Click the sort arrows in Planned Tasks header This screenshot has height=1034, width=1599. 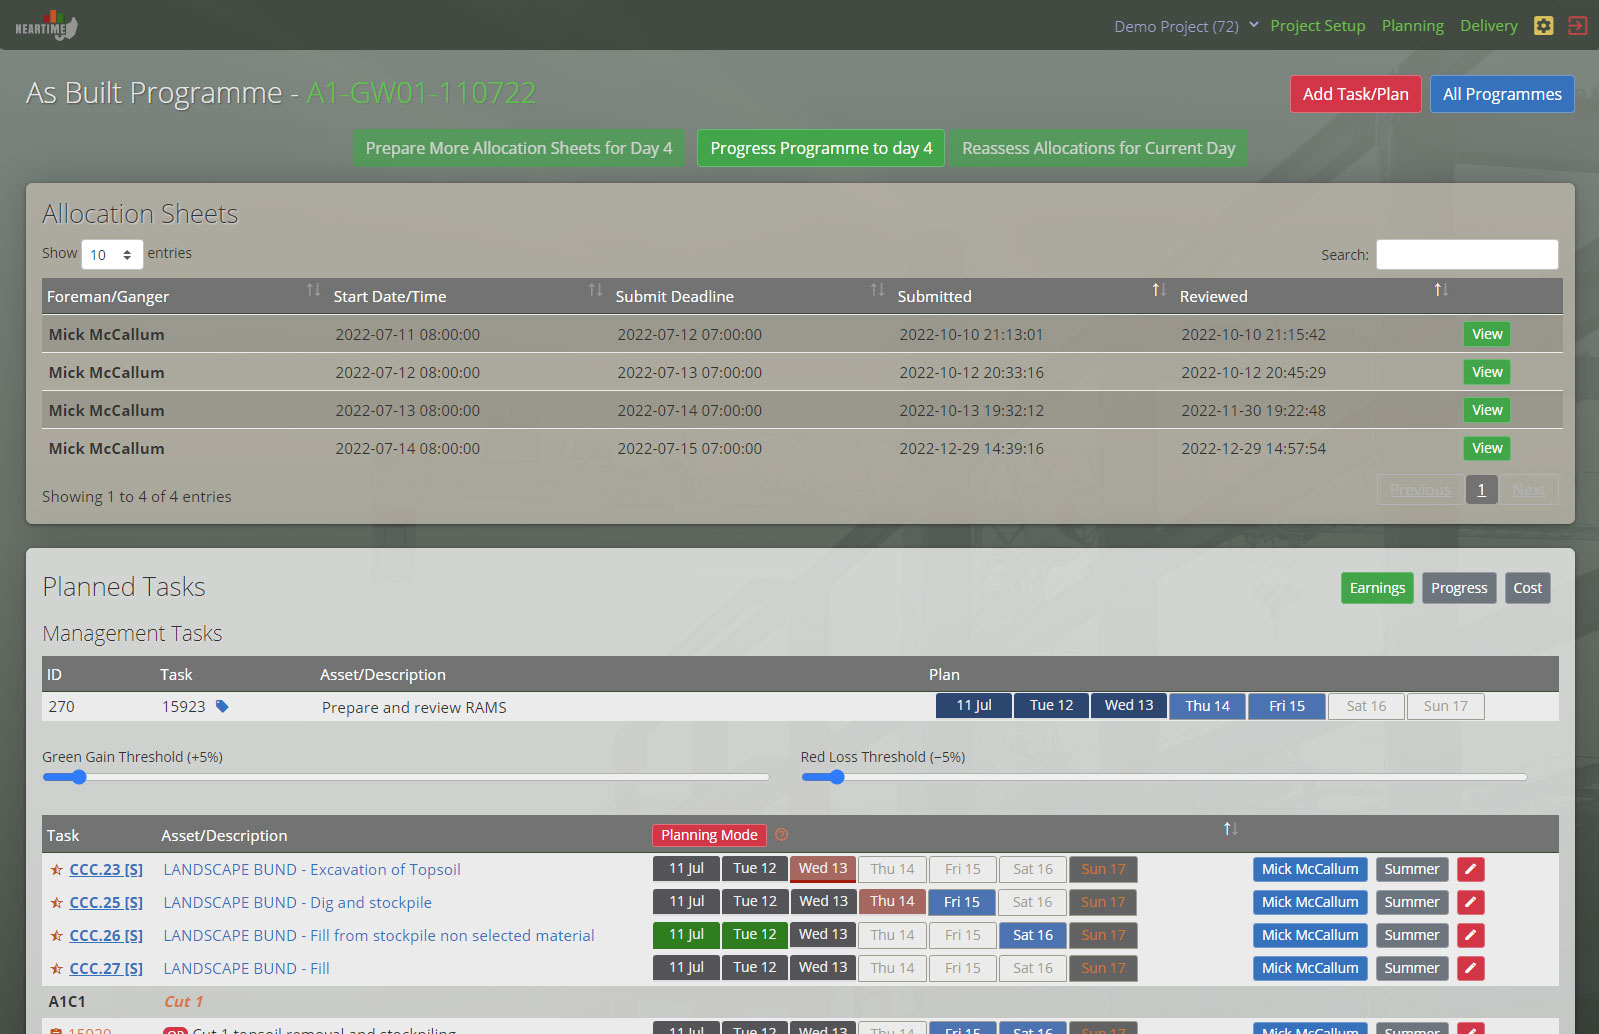coord(1231,829)
